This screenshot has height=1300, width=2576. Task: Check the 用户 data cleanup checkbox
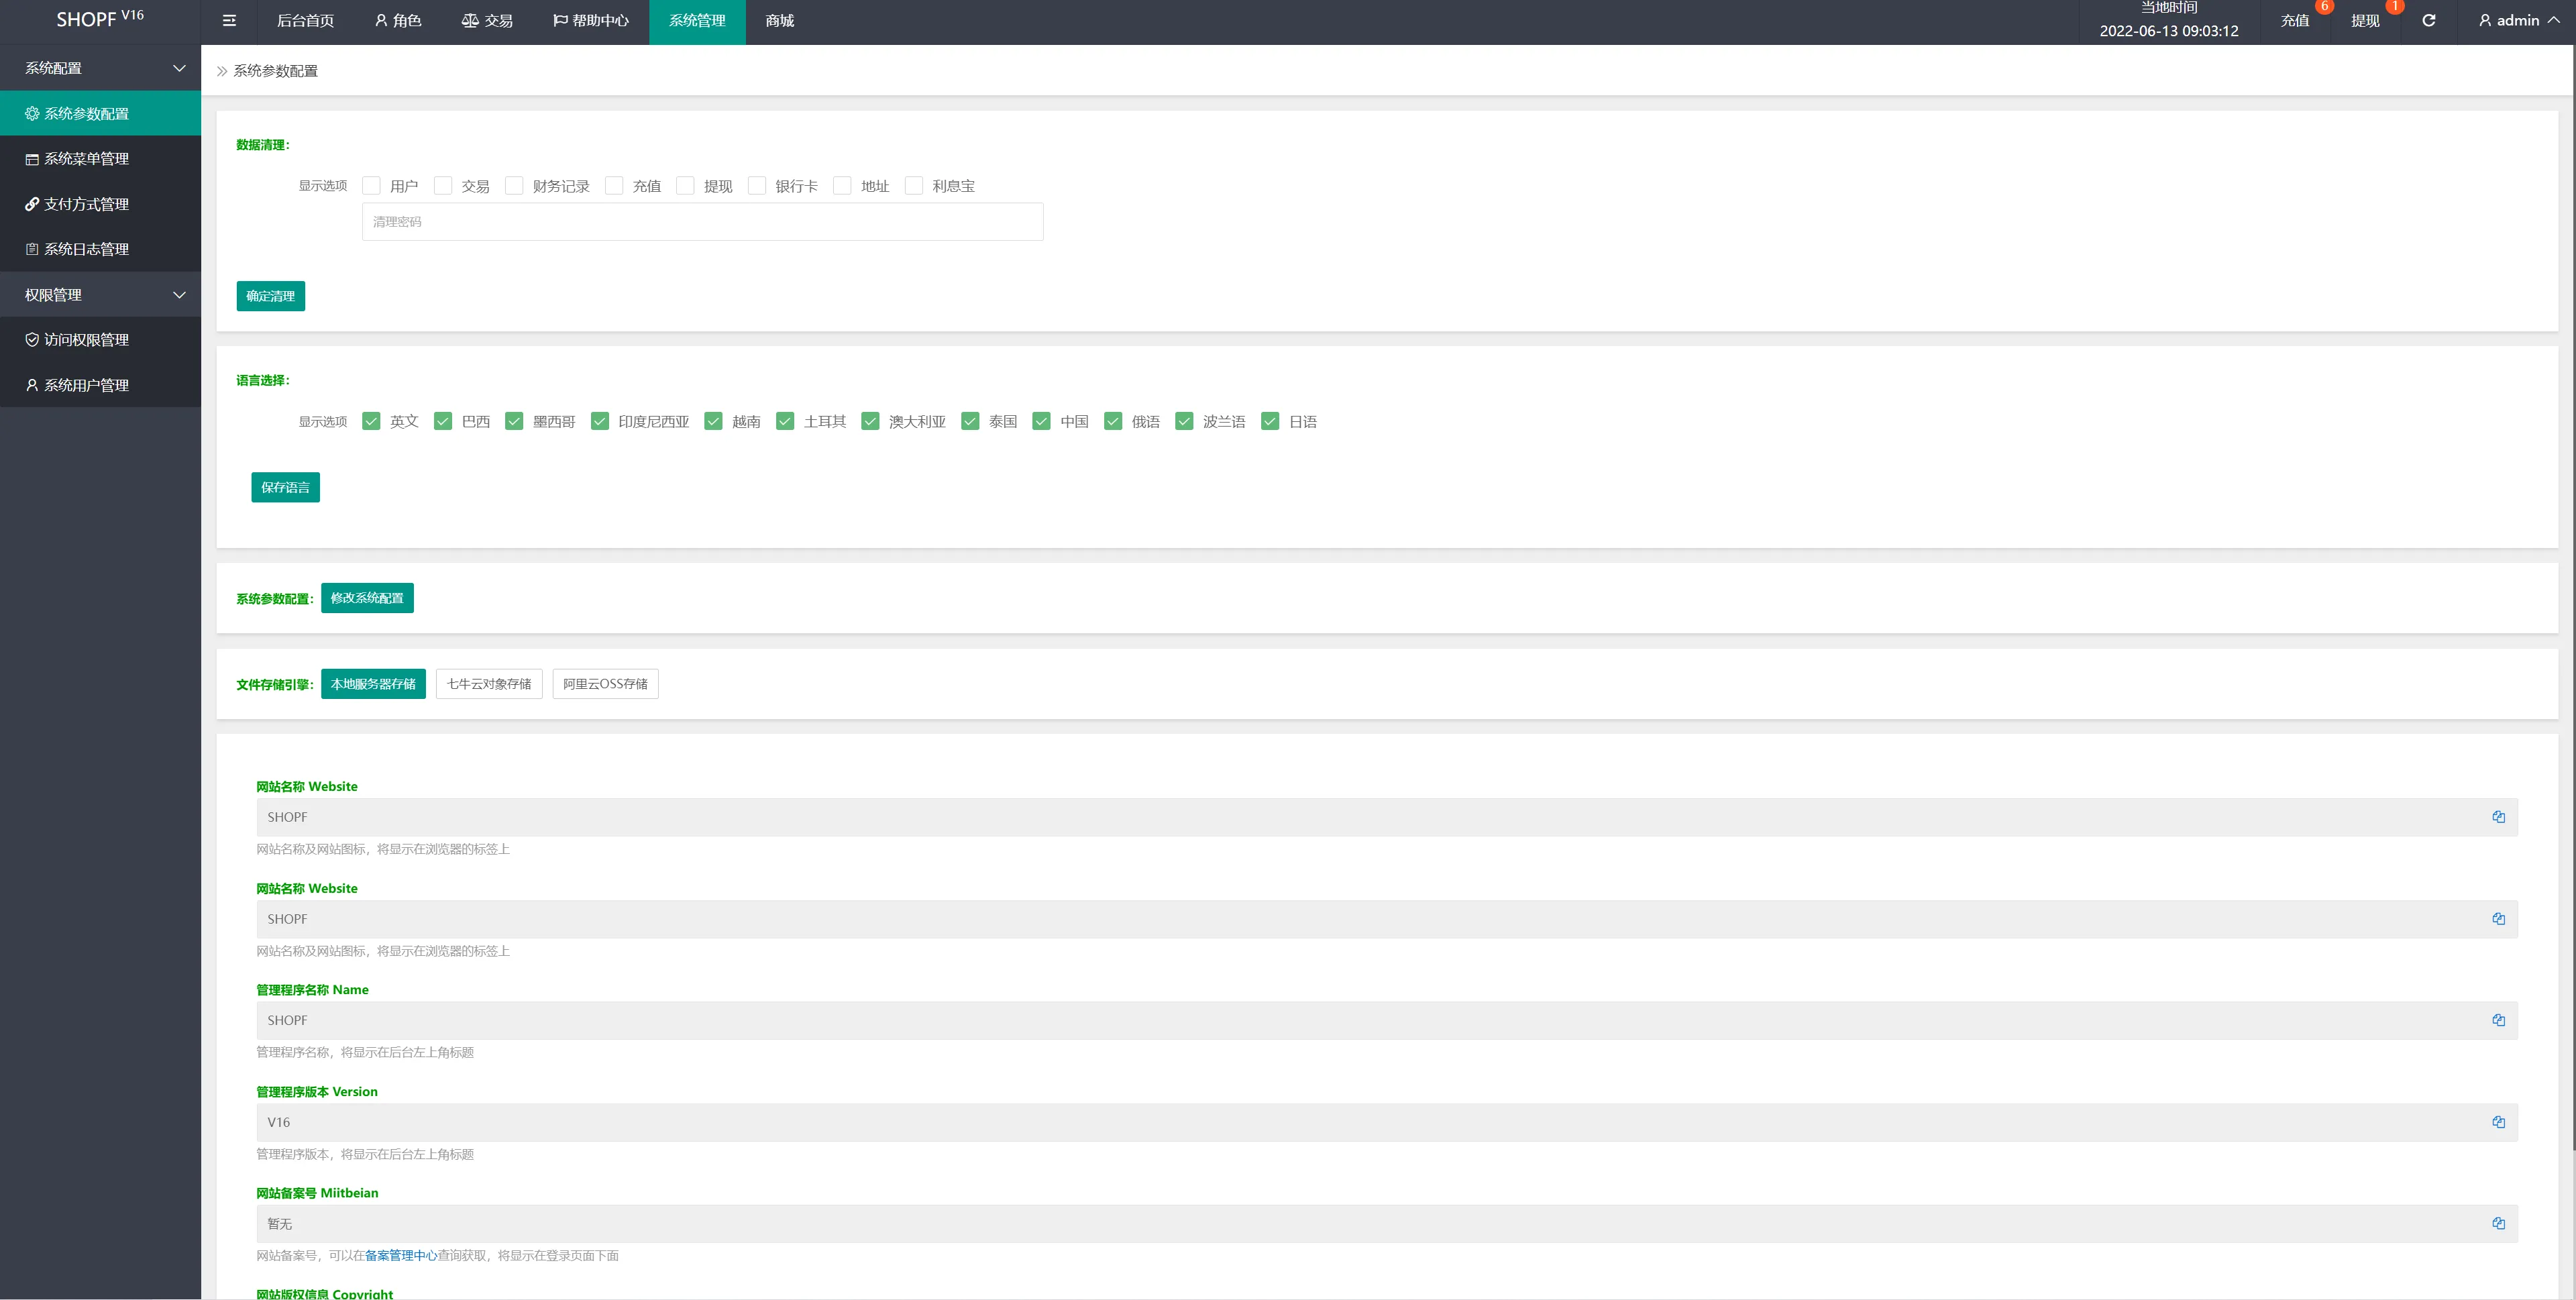[x=371, y=186]
